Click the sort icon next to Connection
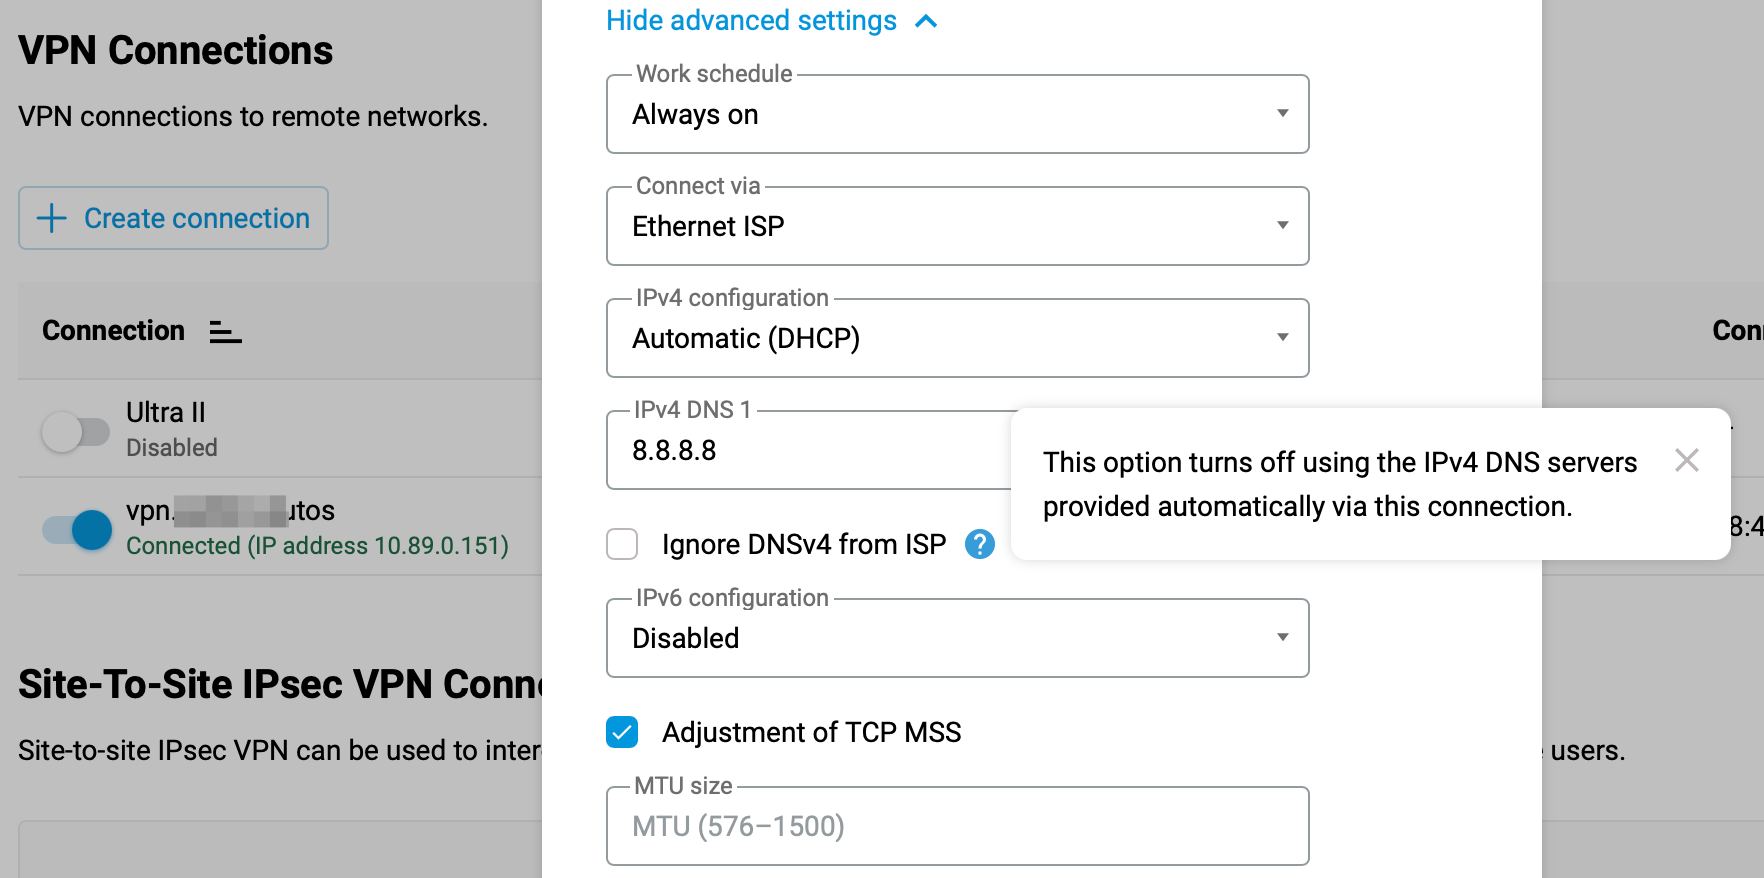The height and width of the screenshot is (878, 1764). tap(225, 332)
